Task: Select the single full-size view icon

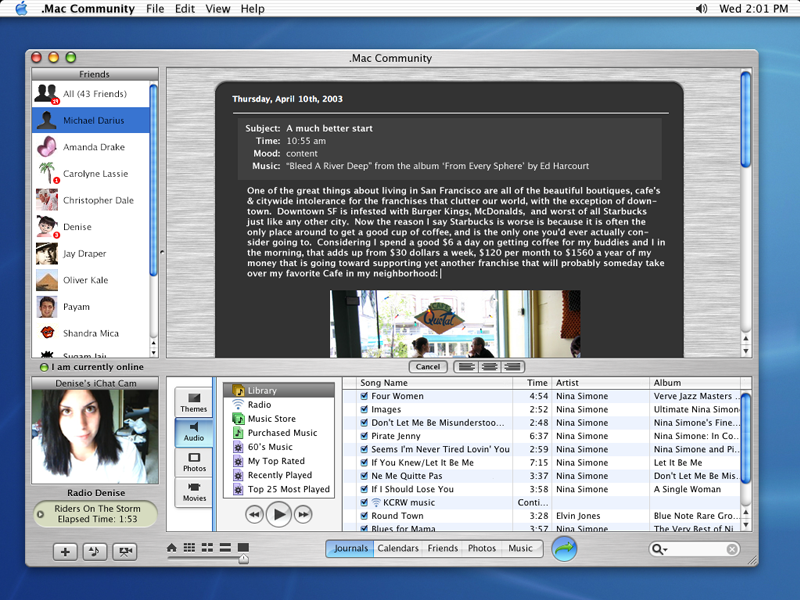Action: 243,547
